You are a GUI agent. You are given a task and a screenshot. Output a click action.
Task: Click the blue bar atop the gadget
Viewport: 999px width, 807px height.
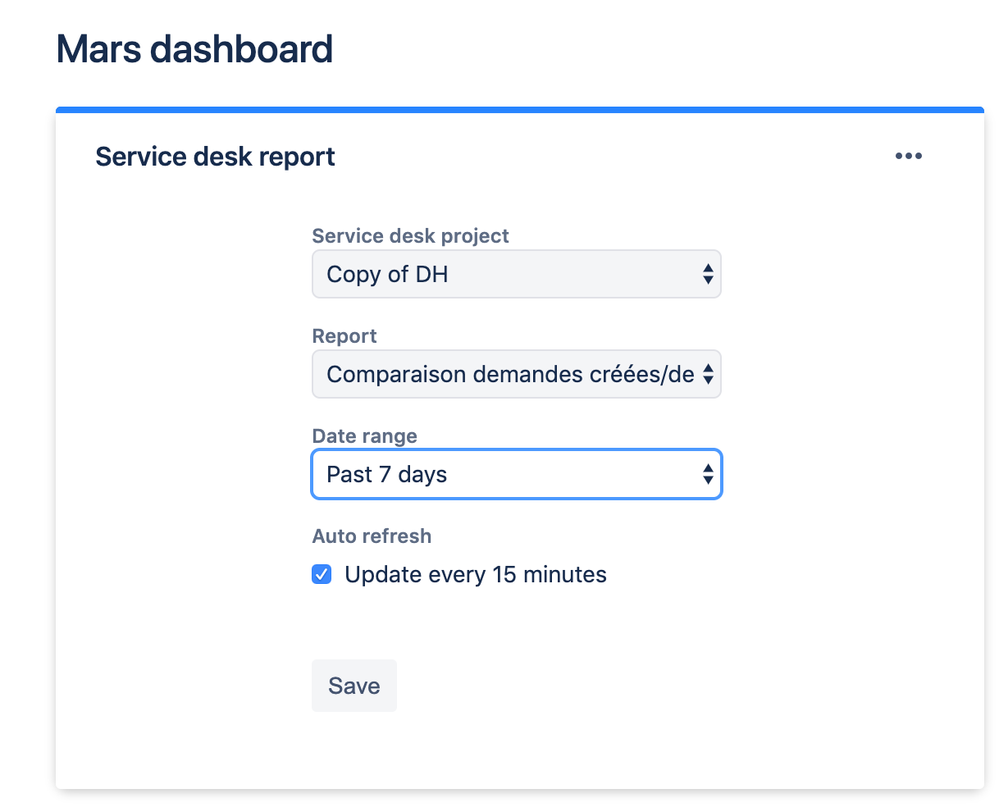pos(520,109)
